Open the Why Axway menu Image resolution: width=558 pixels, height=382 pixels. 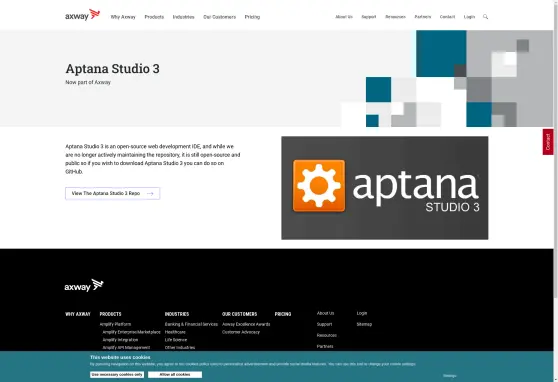coord(123,17)
